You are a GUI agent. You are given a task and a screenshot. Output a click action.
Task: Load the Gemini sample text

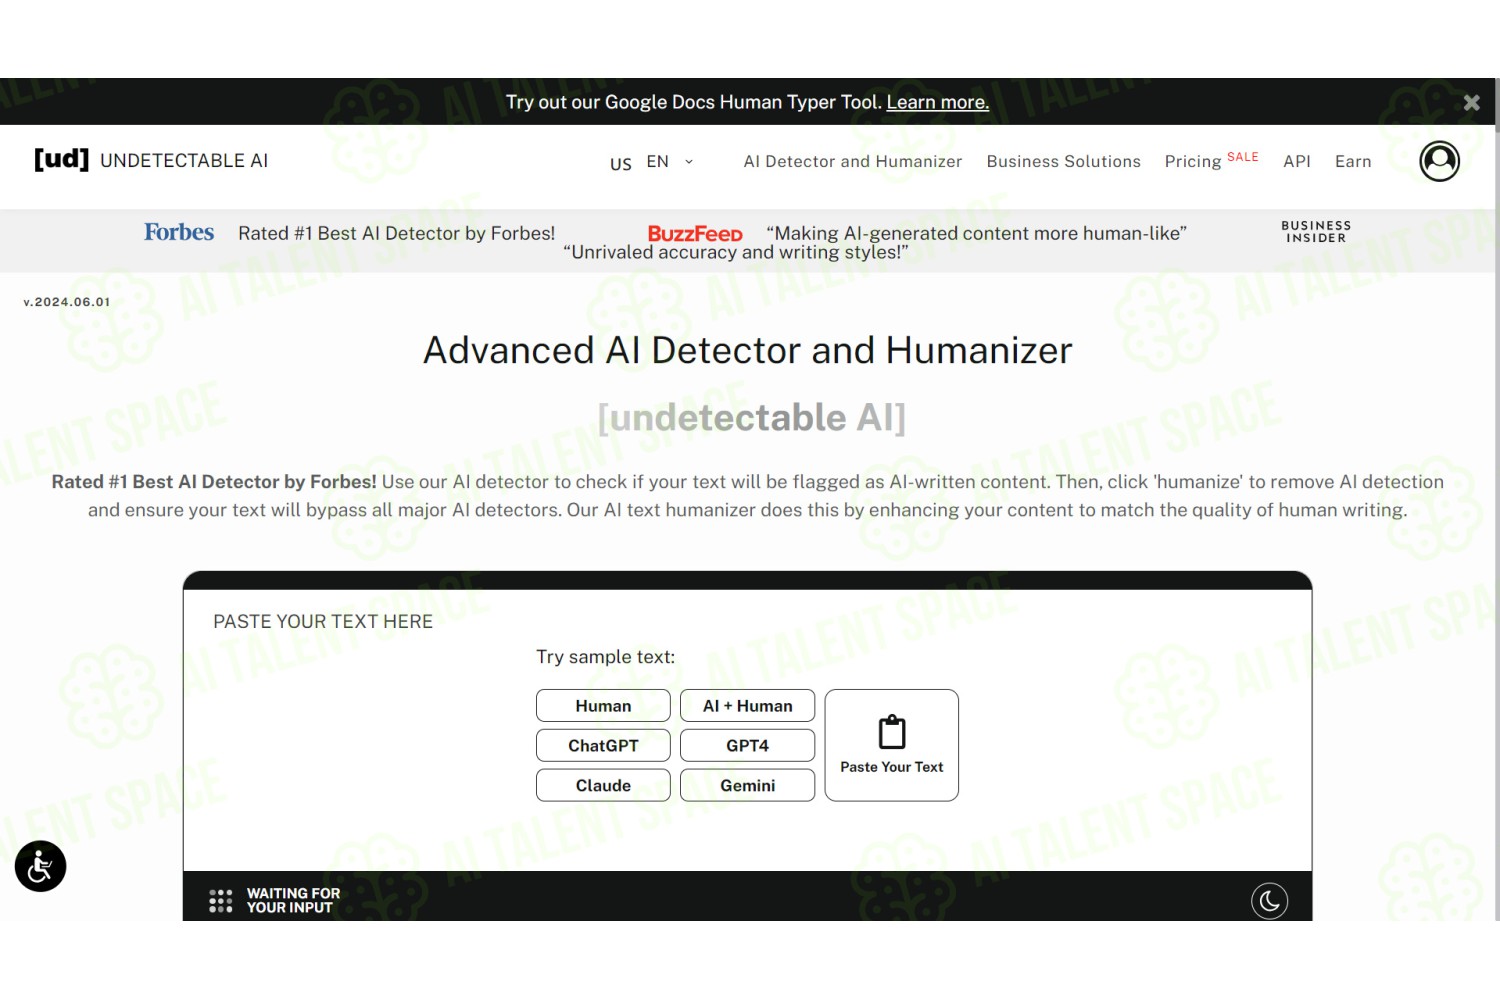(747, 785)
